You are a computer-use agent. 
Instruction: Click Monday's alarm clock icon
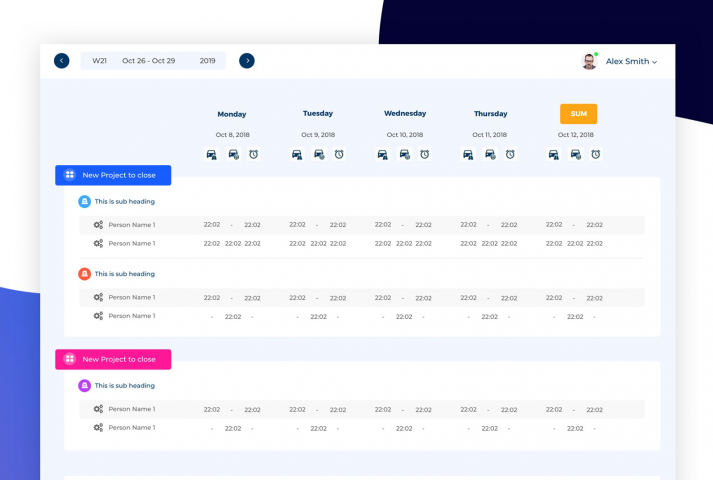(254, 155)
